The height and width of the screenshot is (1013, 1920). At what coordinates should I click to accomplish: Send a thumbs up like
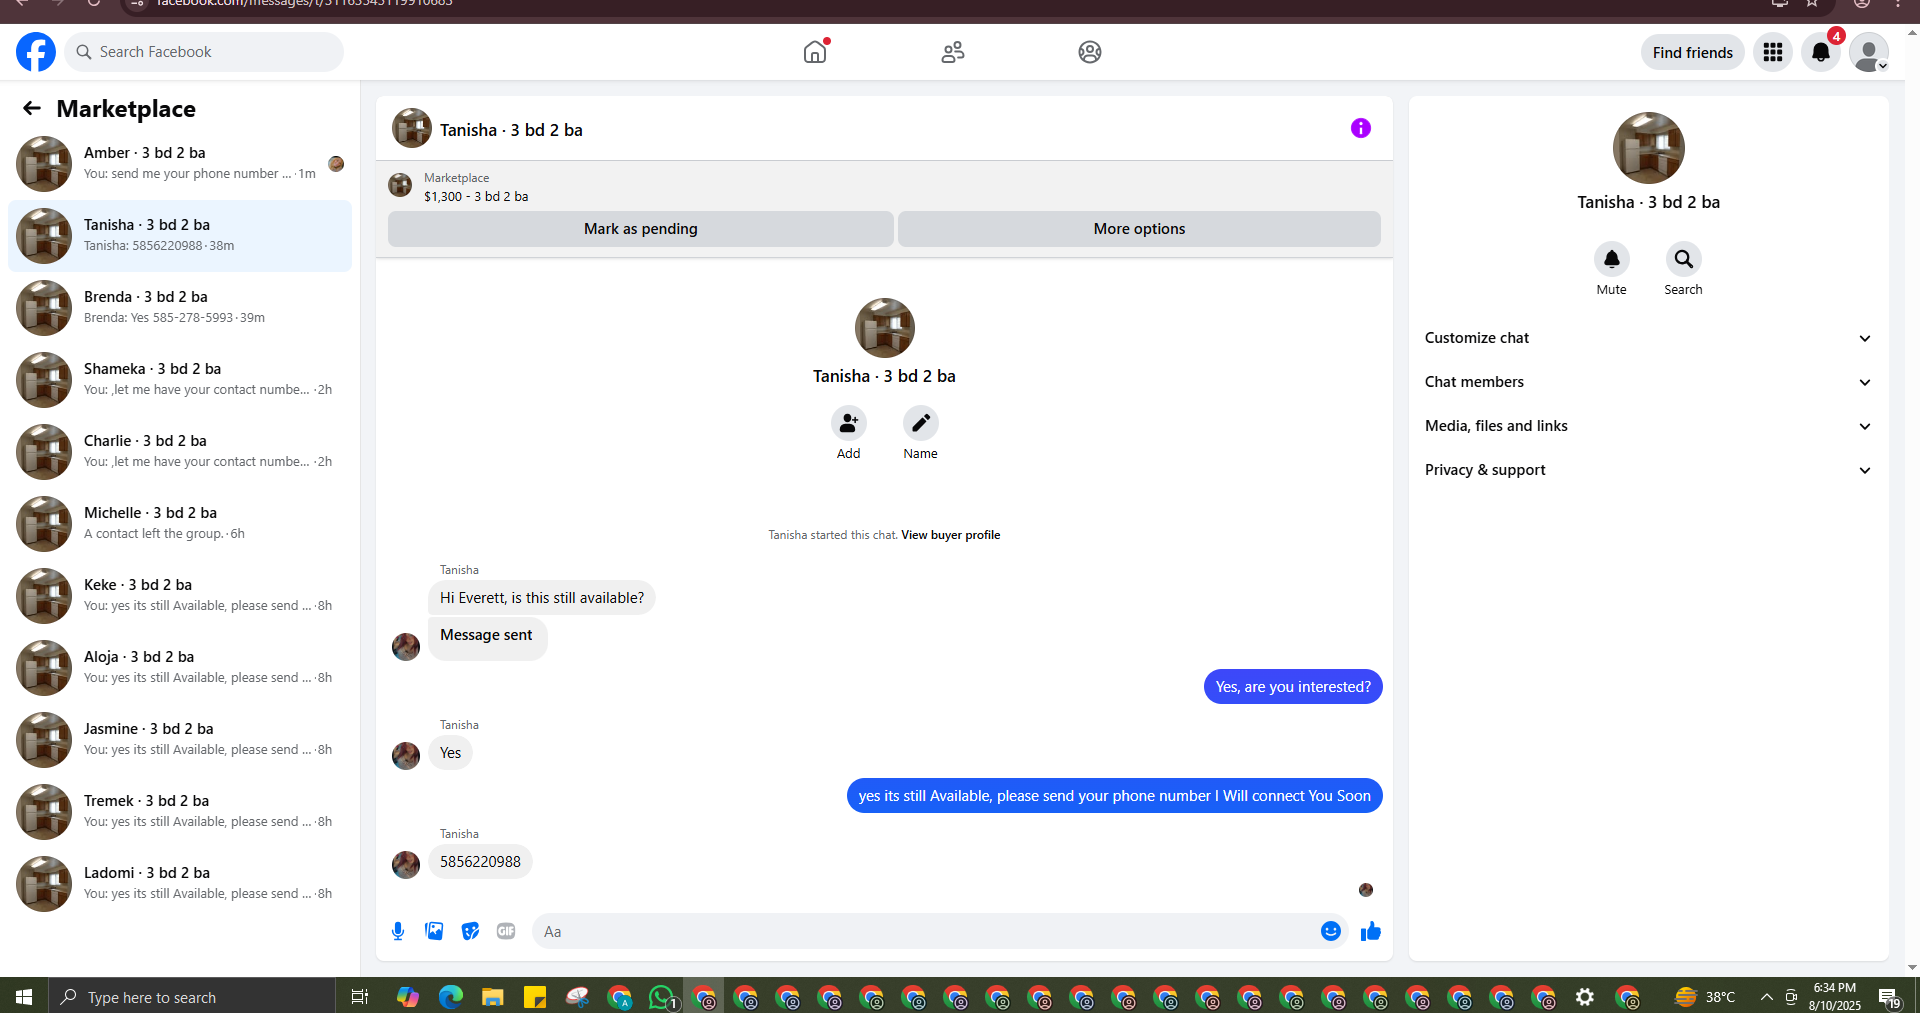tap(1370, 931)
